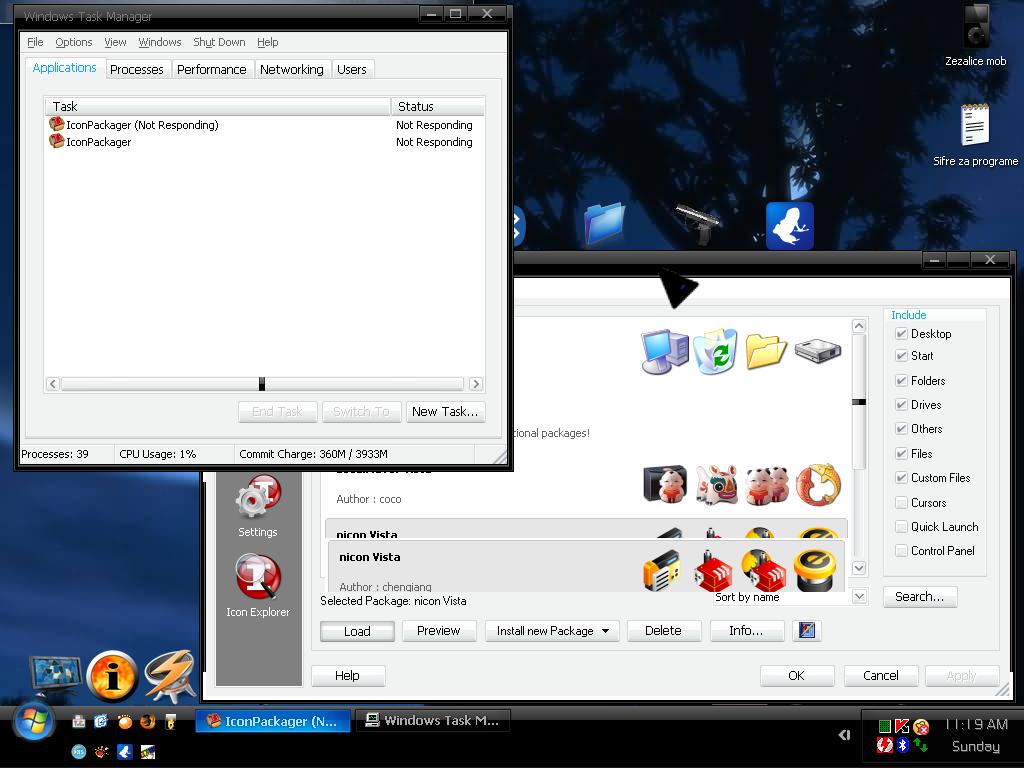Enable the Quick Launch include checkbox
Image resolution: width=1024 pixels, height=768 pixels.
(901, 527)
